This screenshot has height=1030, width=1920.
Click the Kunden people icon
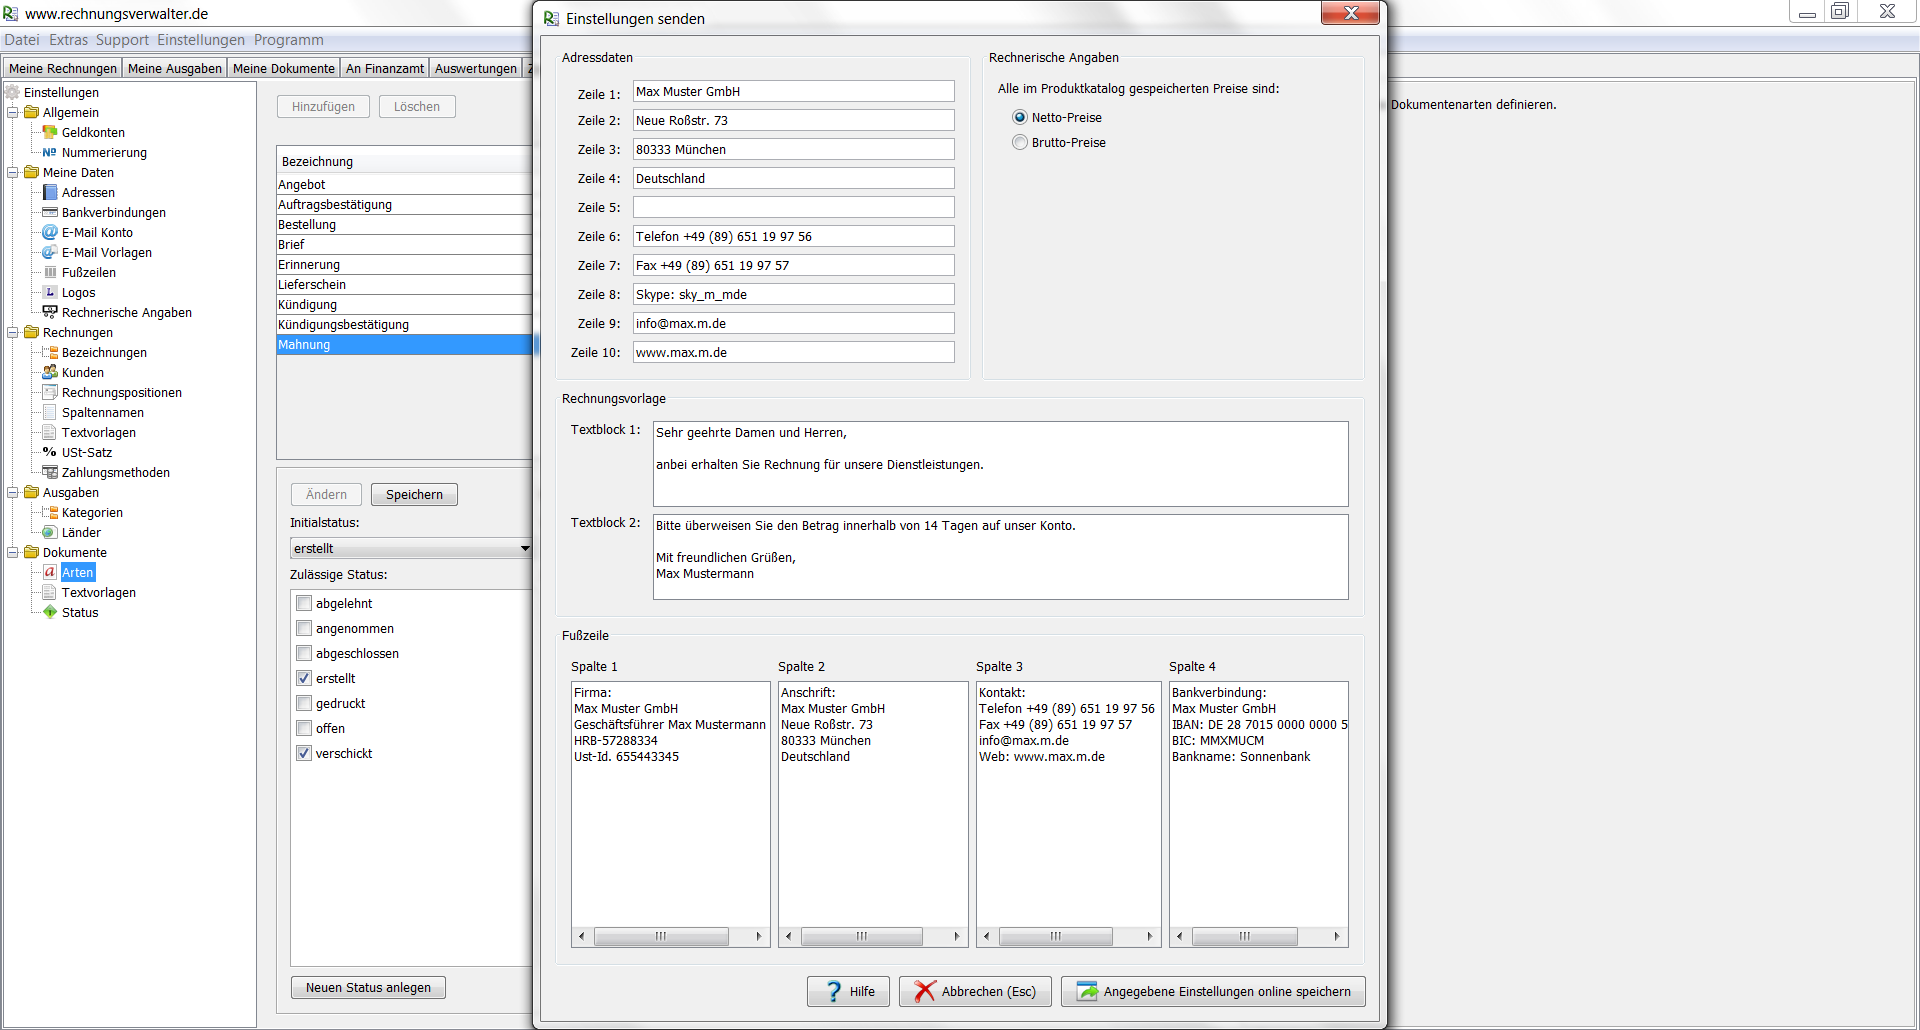point(50,372)
